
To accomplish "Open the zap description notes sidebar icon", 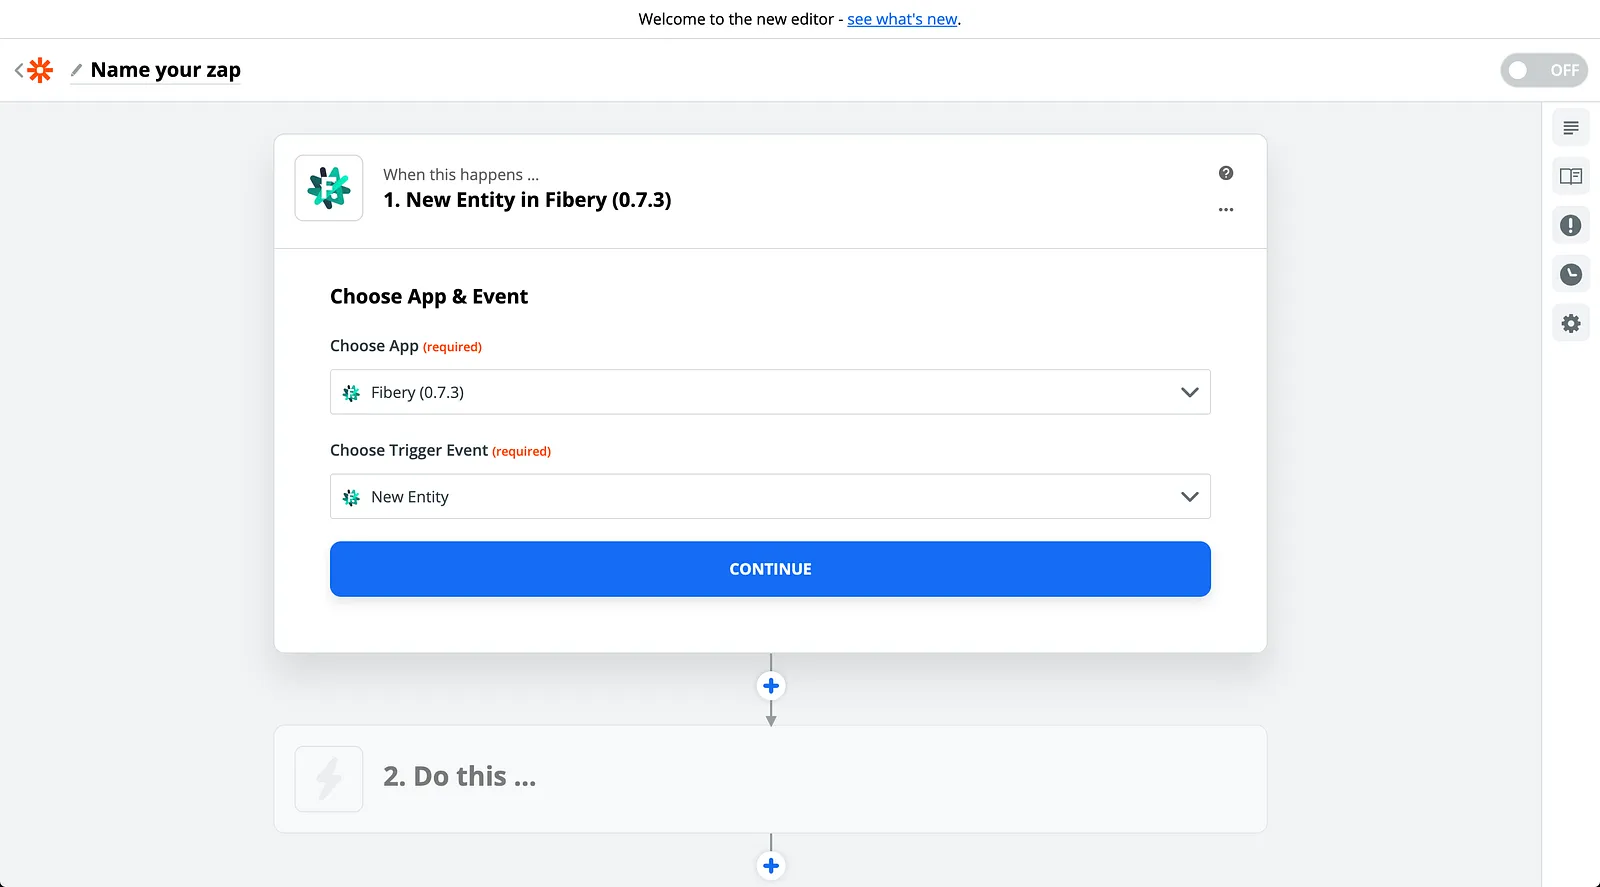I will click(1571, 128).
